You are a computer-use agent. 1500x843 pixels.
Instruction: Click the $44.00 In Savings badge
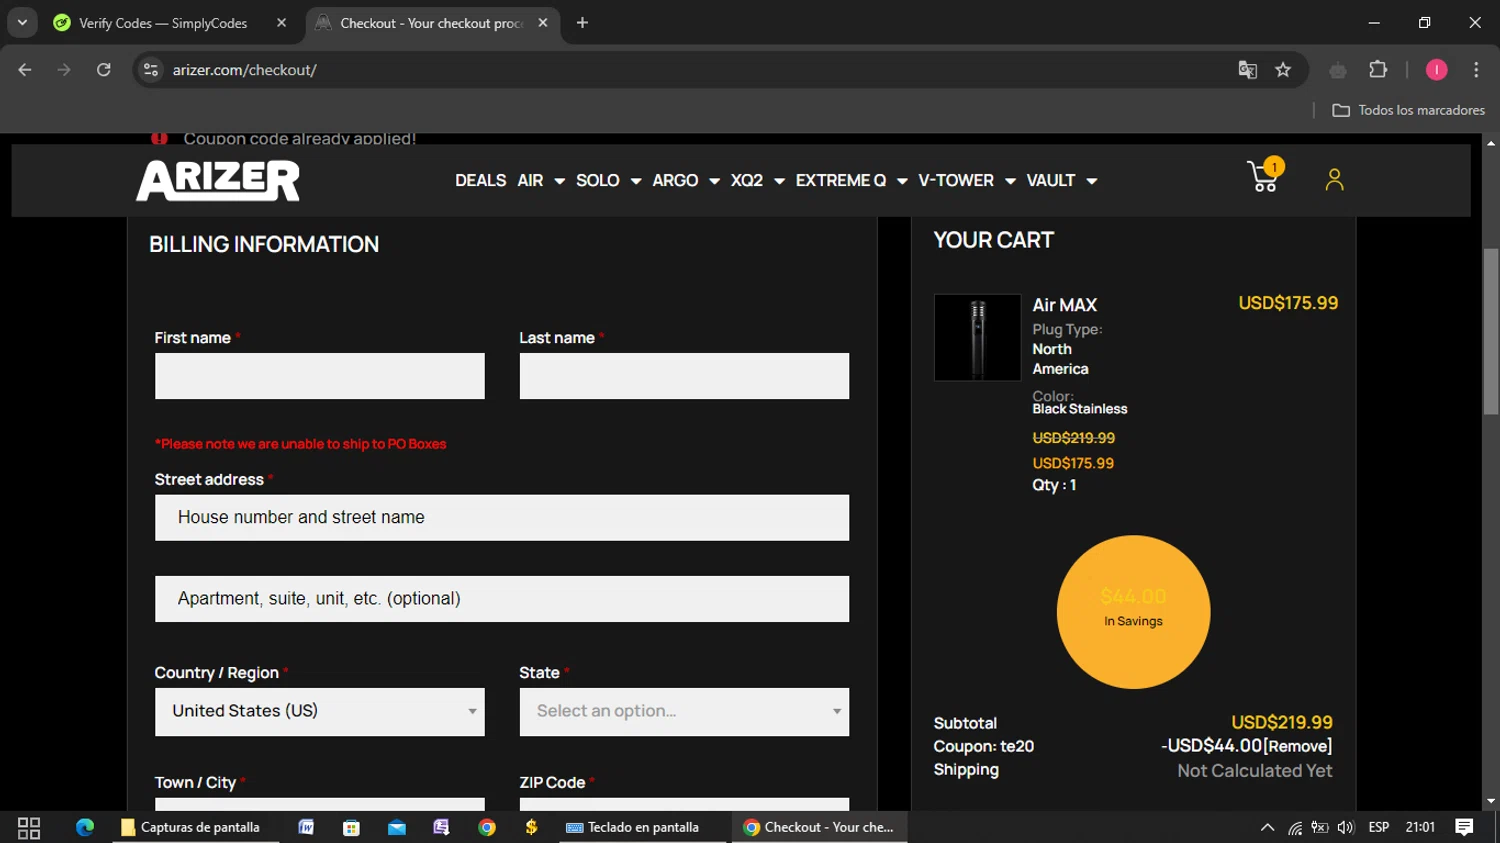[x=1133, y=612]
